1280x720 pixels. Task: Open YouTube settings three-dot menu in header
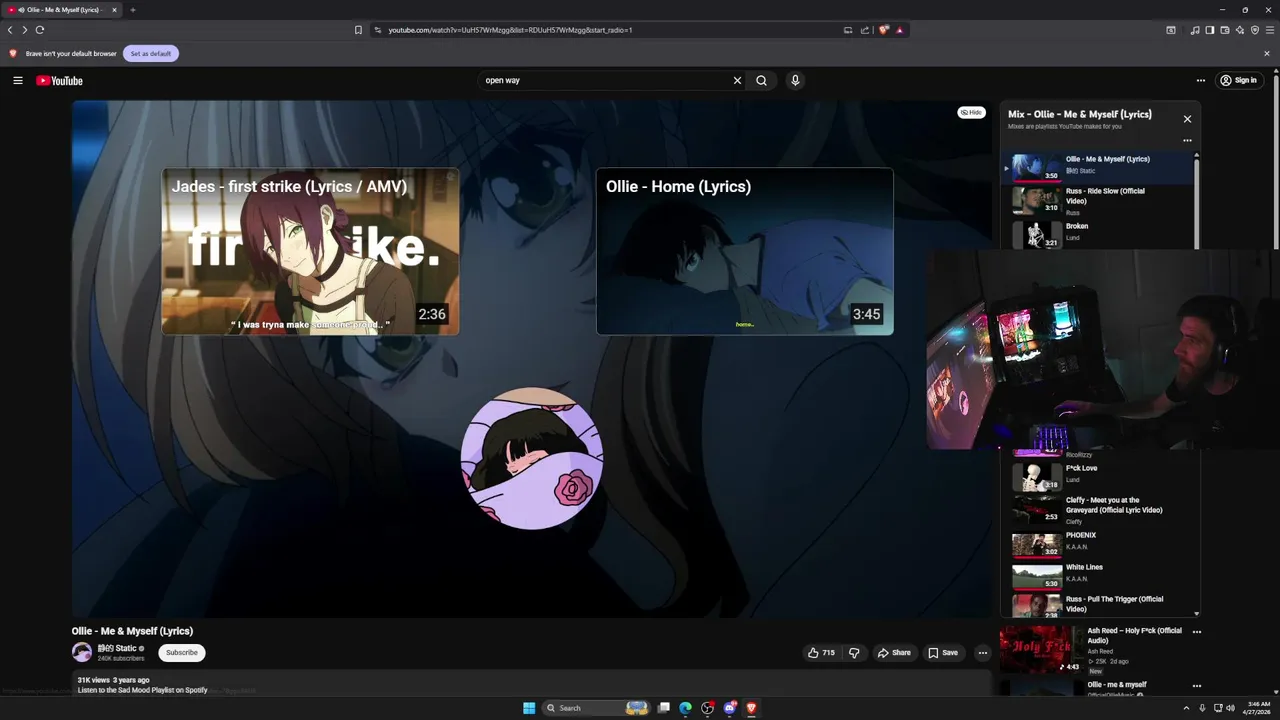click(x=1201, y=80)
